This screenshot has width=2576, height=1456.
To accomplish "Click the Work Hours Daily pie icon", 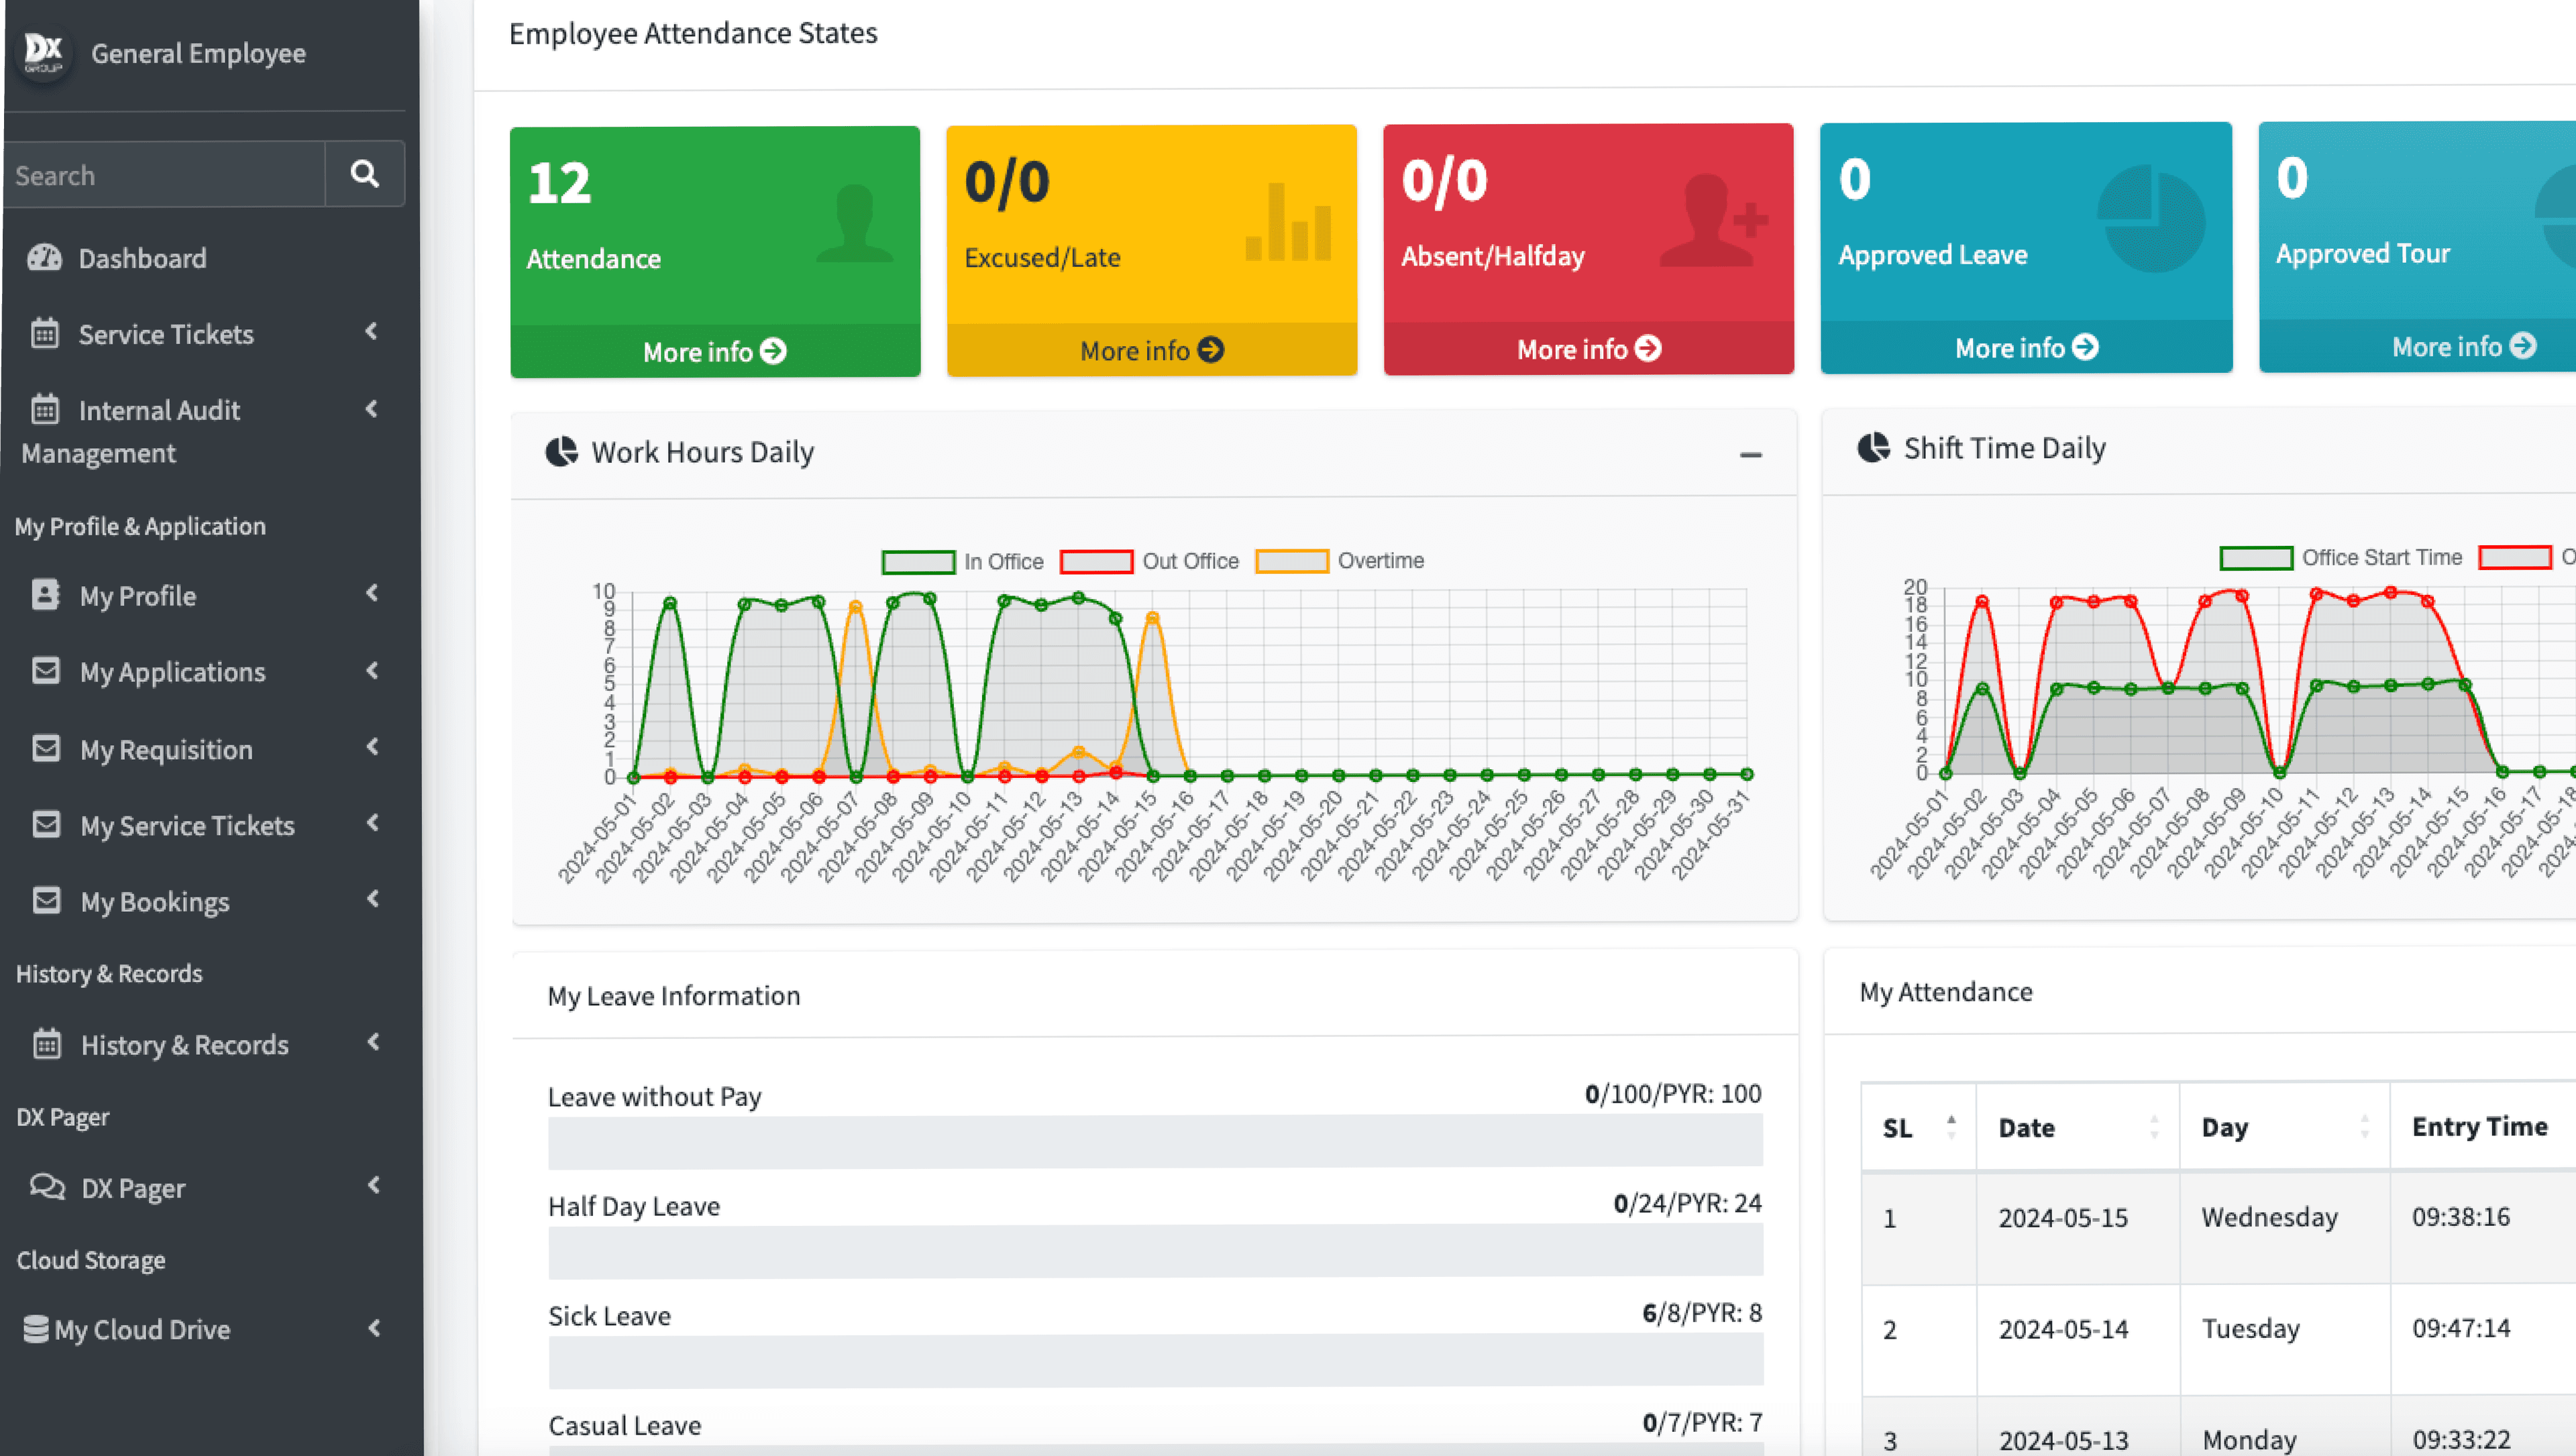I will (561, 452).
